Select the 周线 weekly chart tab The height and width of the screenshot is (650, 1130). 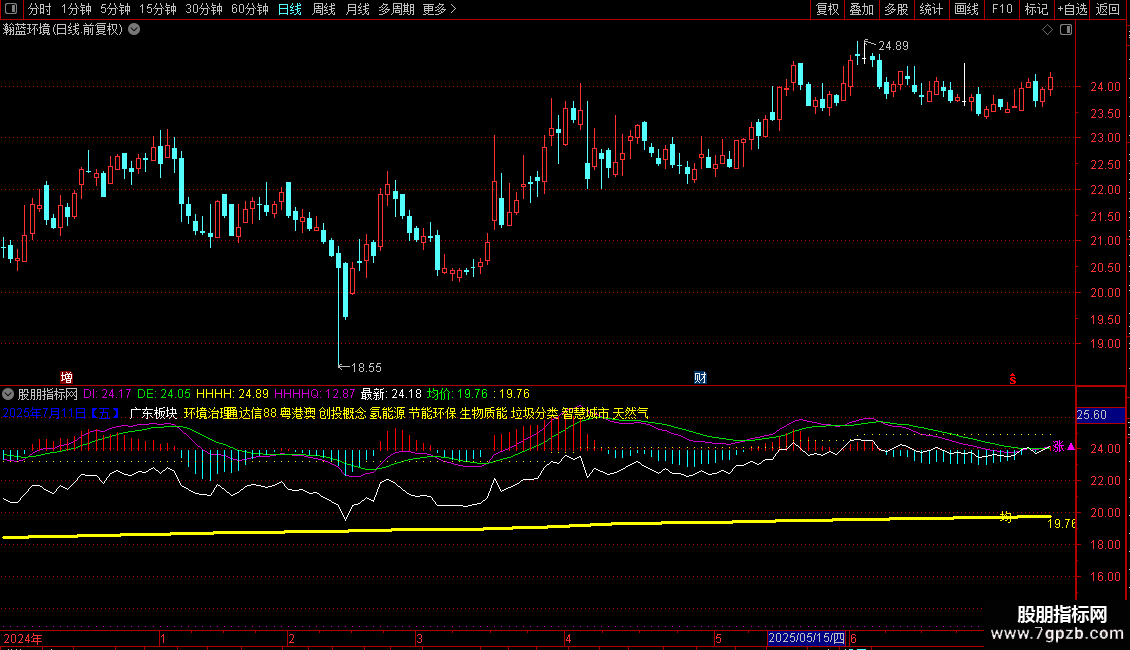click(324, 9)
